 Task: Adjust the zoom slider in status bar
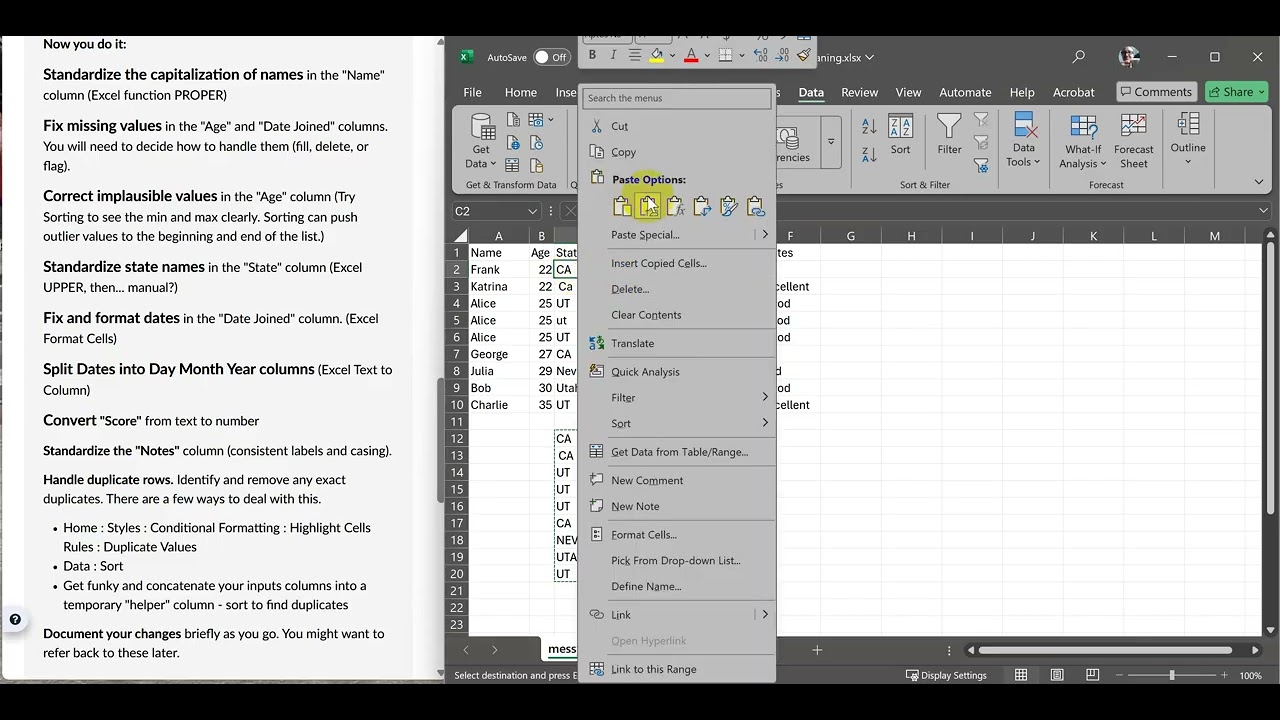point(1172,675)
